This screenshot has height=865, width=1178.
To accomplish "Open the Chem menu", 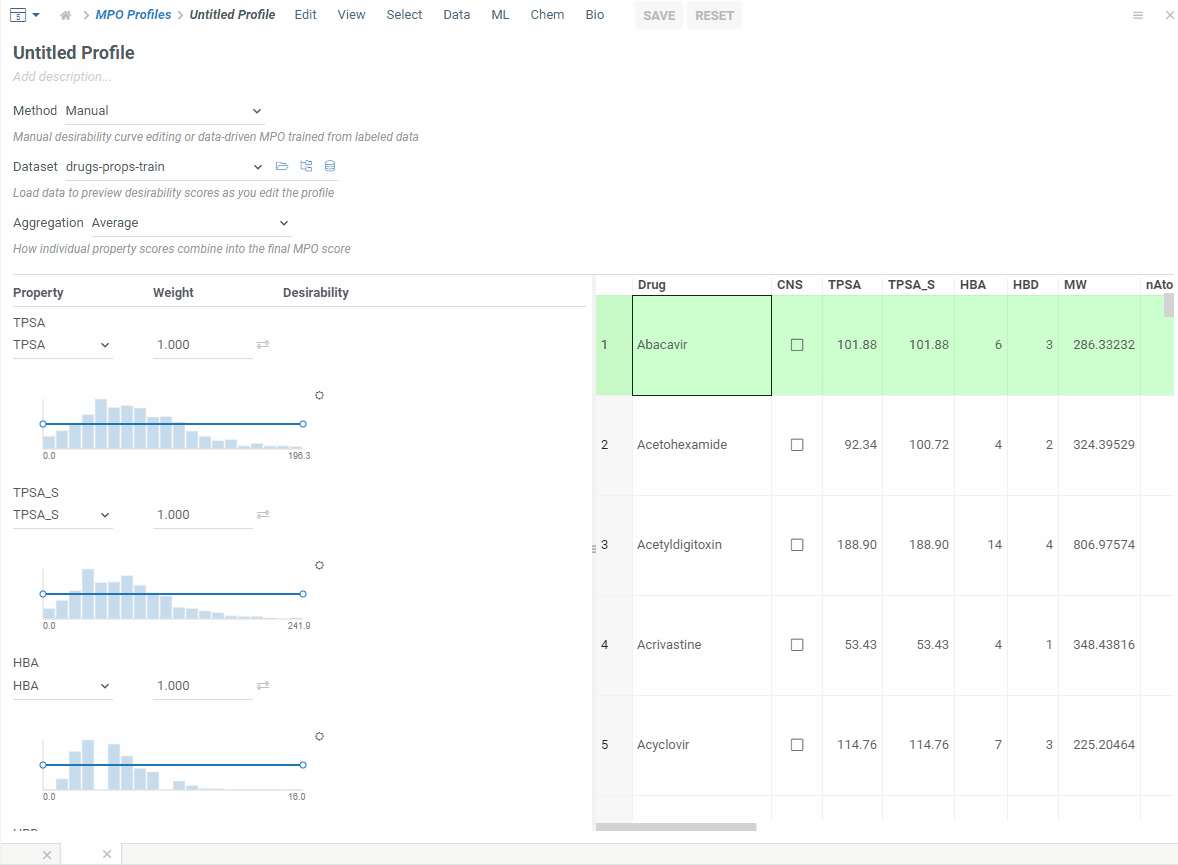I will click(547, 15).
